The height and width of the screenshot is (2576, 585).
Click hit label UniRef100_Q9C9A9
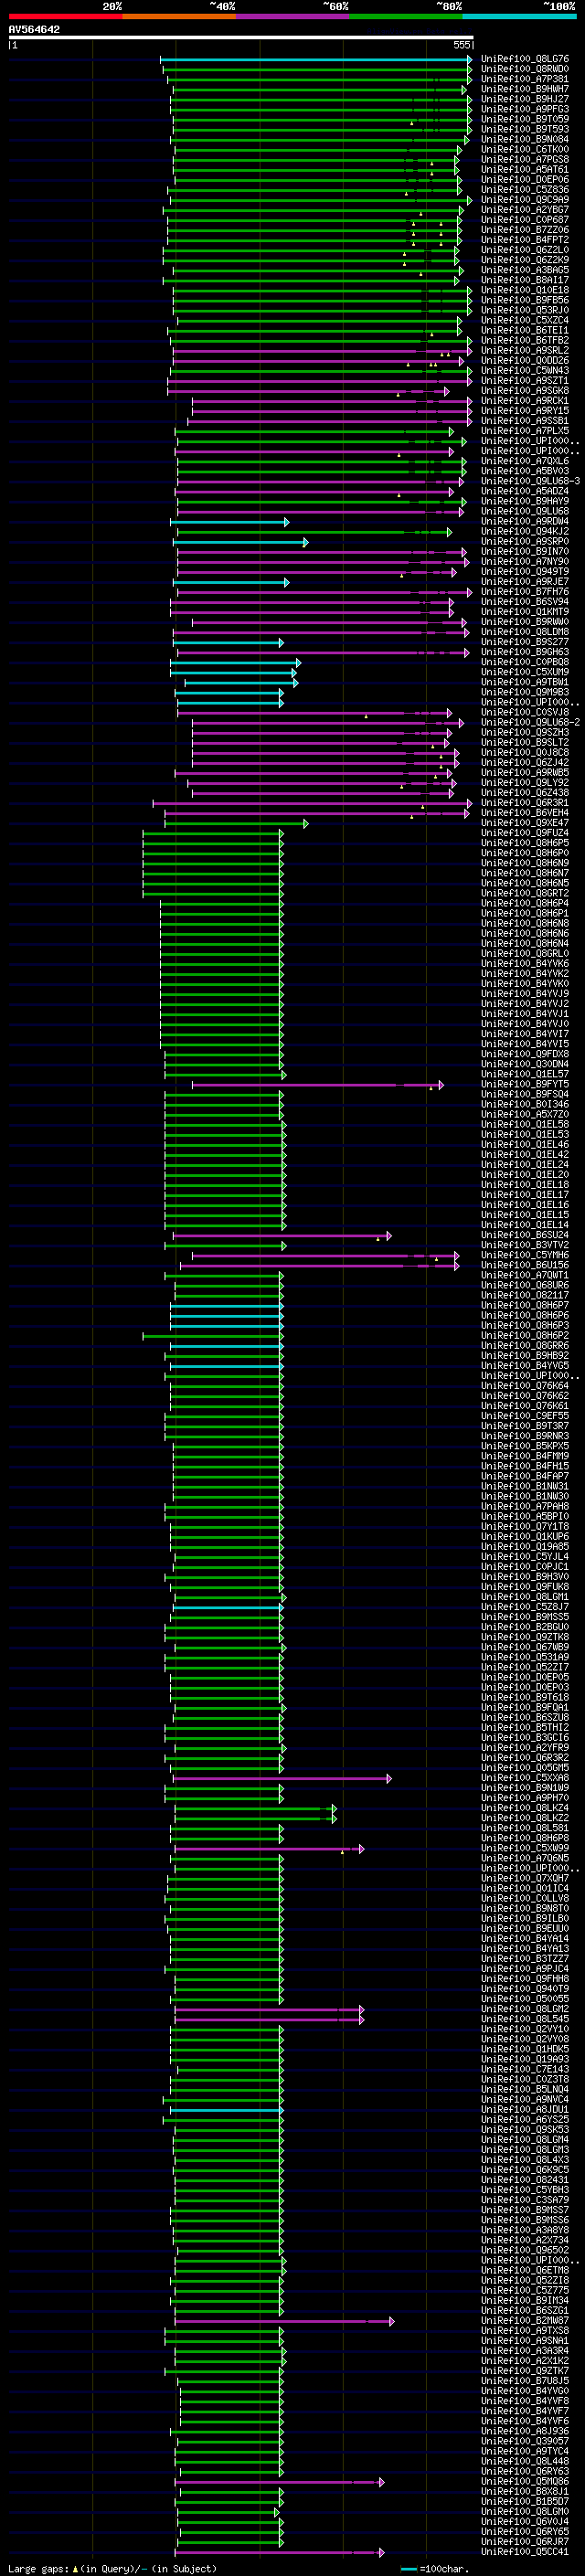pyautogui.click(x=525, y=200)
